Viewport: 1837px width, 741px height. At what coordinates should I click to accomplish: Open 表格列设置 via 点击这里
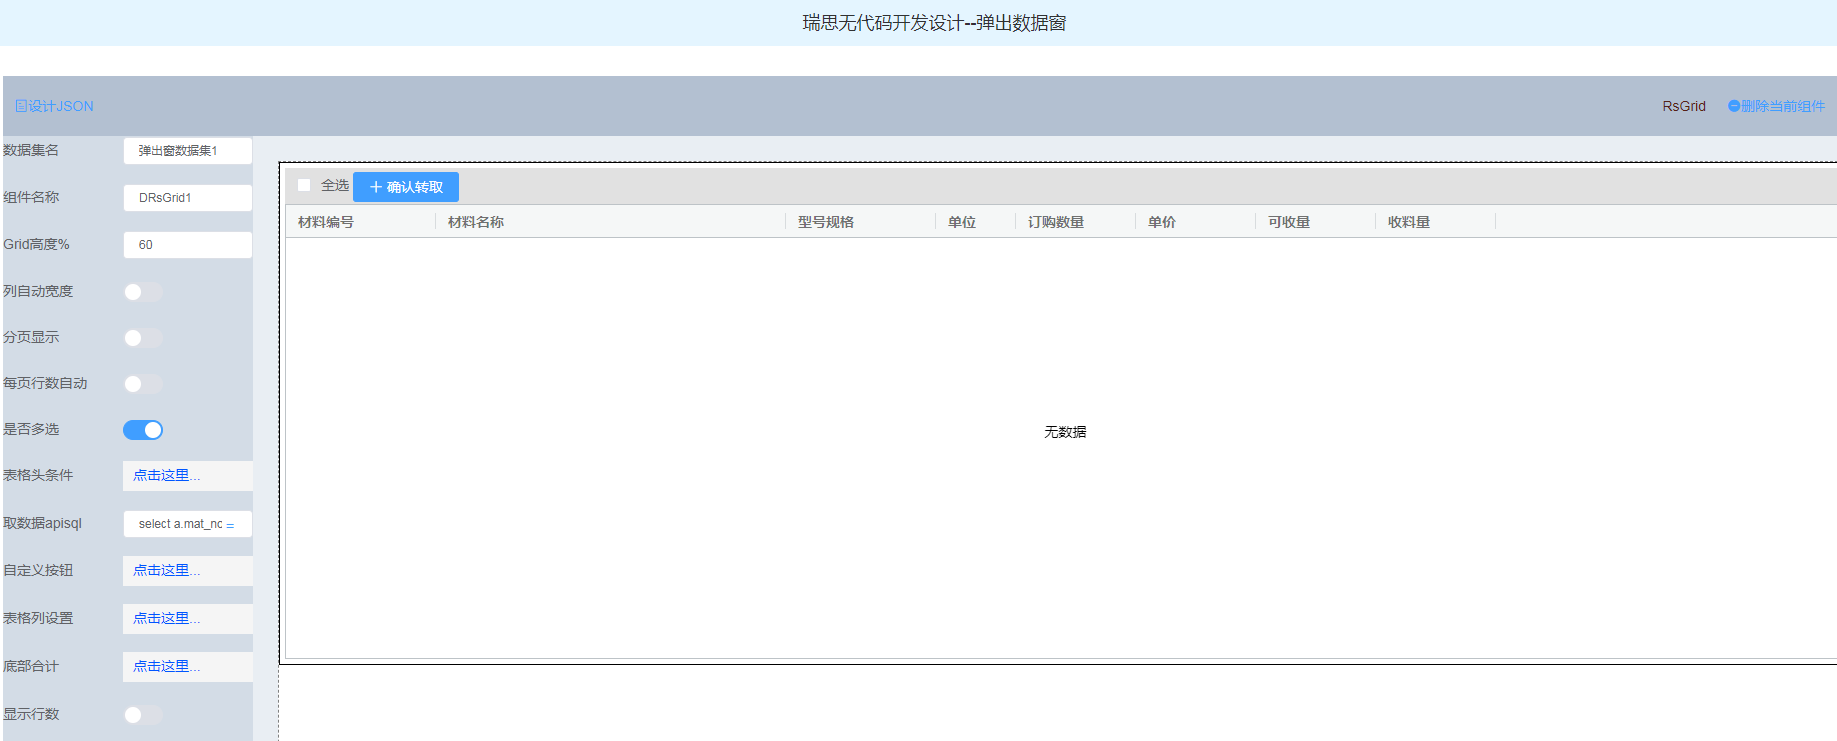pyautogui.click(x=166, y=619)
